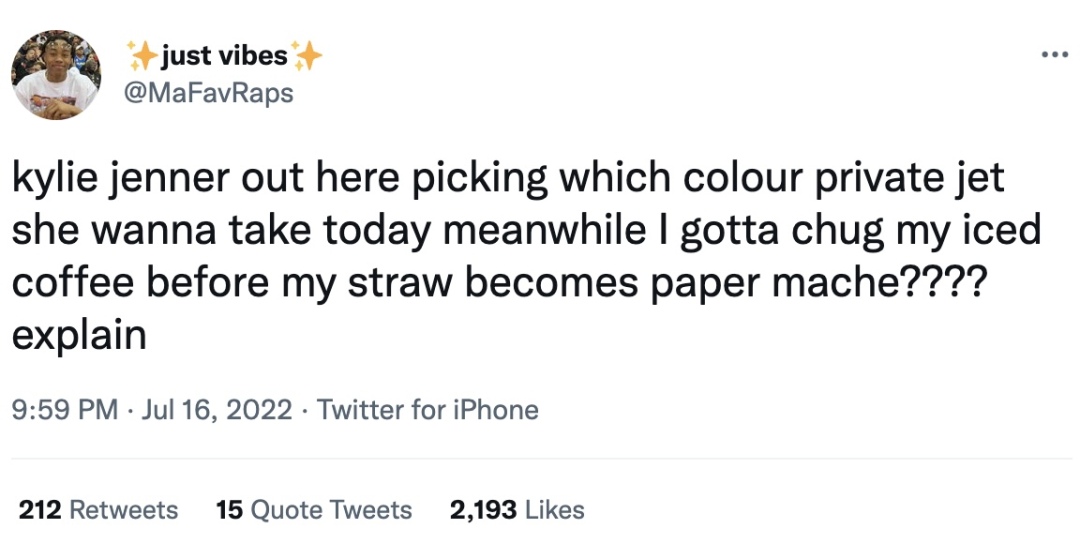The width and height of the screenshot is (1080, 544).
Task: Open the 9:59 PM timestamp link
Action: click(x=64, y=410)
